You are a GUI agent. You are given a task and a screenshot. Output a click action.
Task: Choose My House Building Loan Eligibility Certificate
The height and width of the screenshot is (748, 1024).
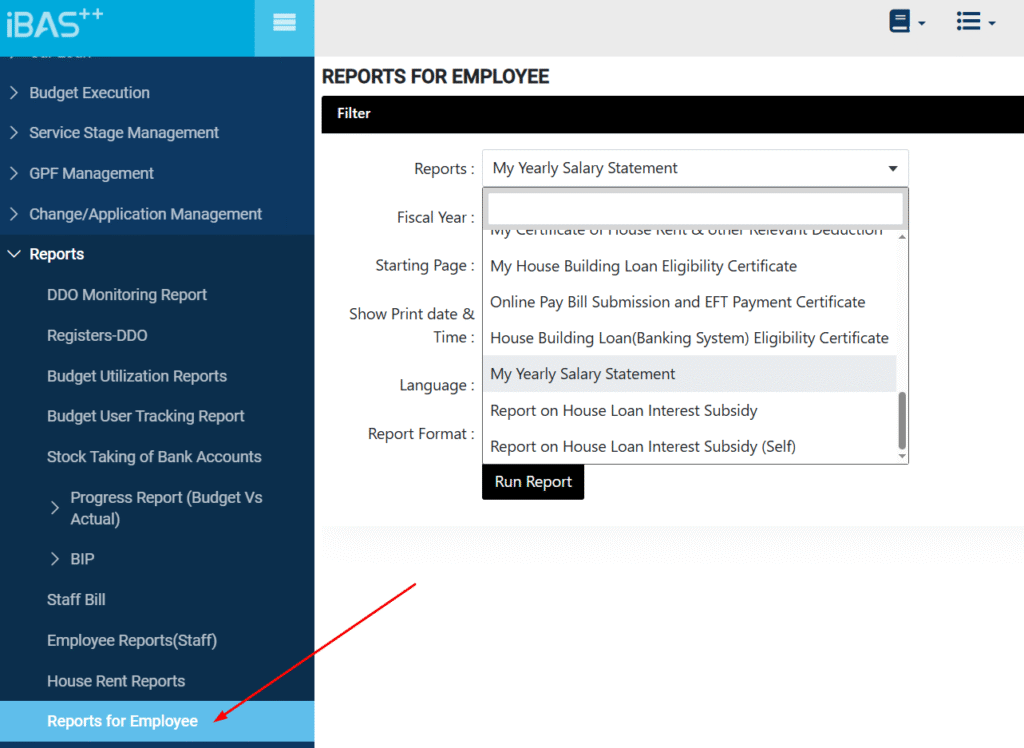coord(643,266)
